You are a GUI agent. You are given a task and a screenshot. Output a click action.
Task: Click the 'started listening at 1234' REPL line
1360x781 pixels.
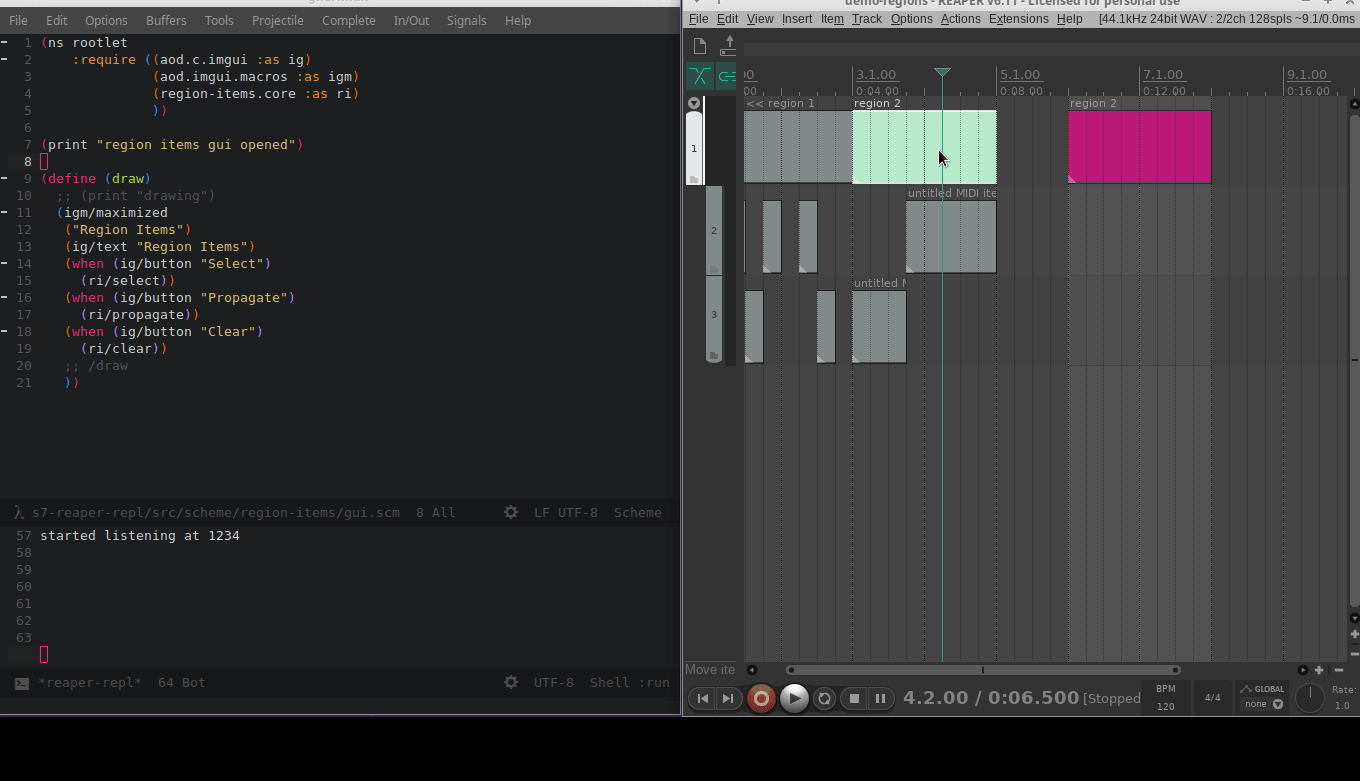coord(140,535)
